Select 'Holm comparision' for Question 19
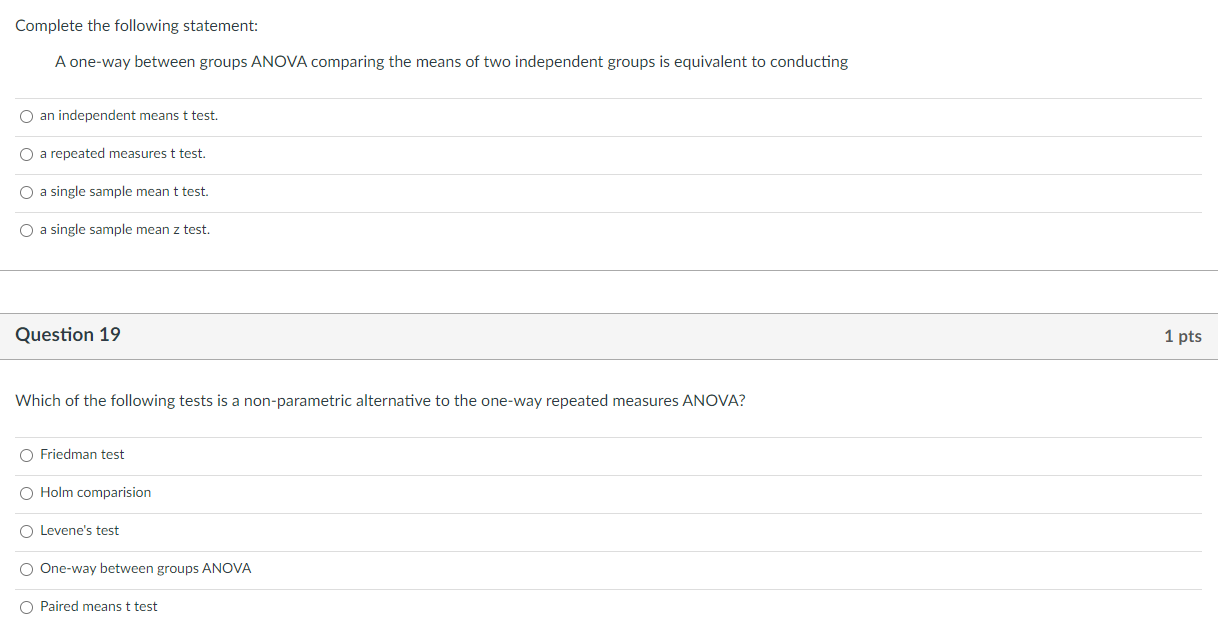This screenshot has height=626, width=1218. [x=26, y=492]
